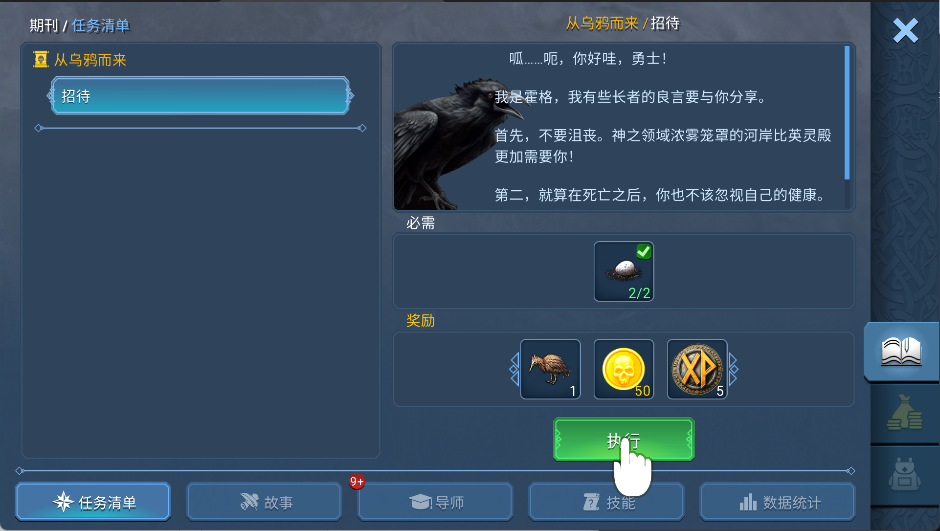
Task: Switch to the 任务清单 tab
Action: coord(93,502)
